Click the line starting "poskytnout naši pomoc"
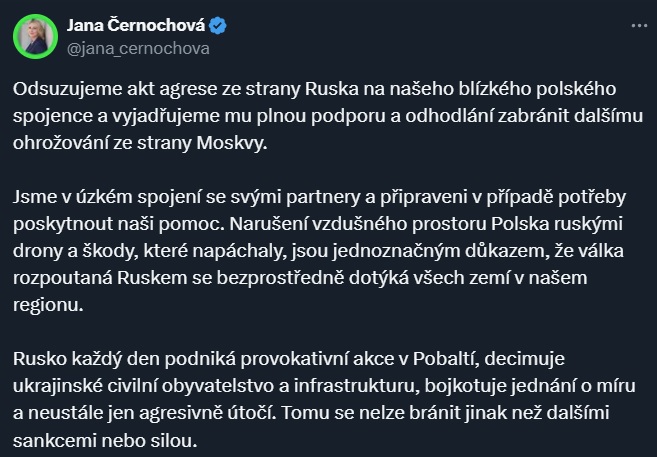This screenshot has width=657, height=457. pos(318,224)
